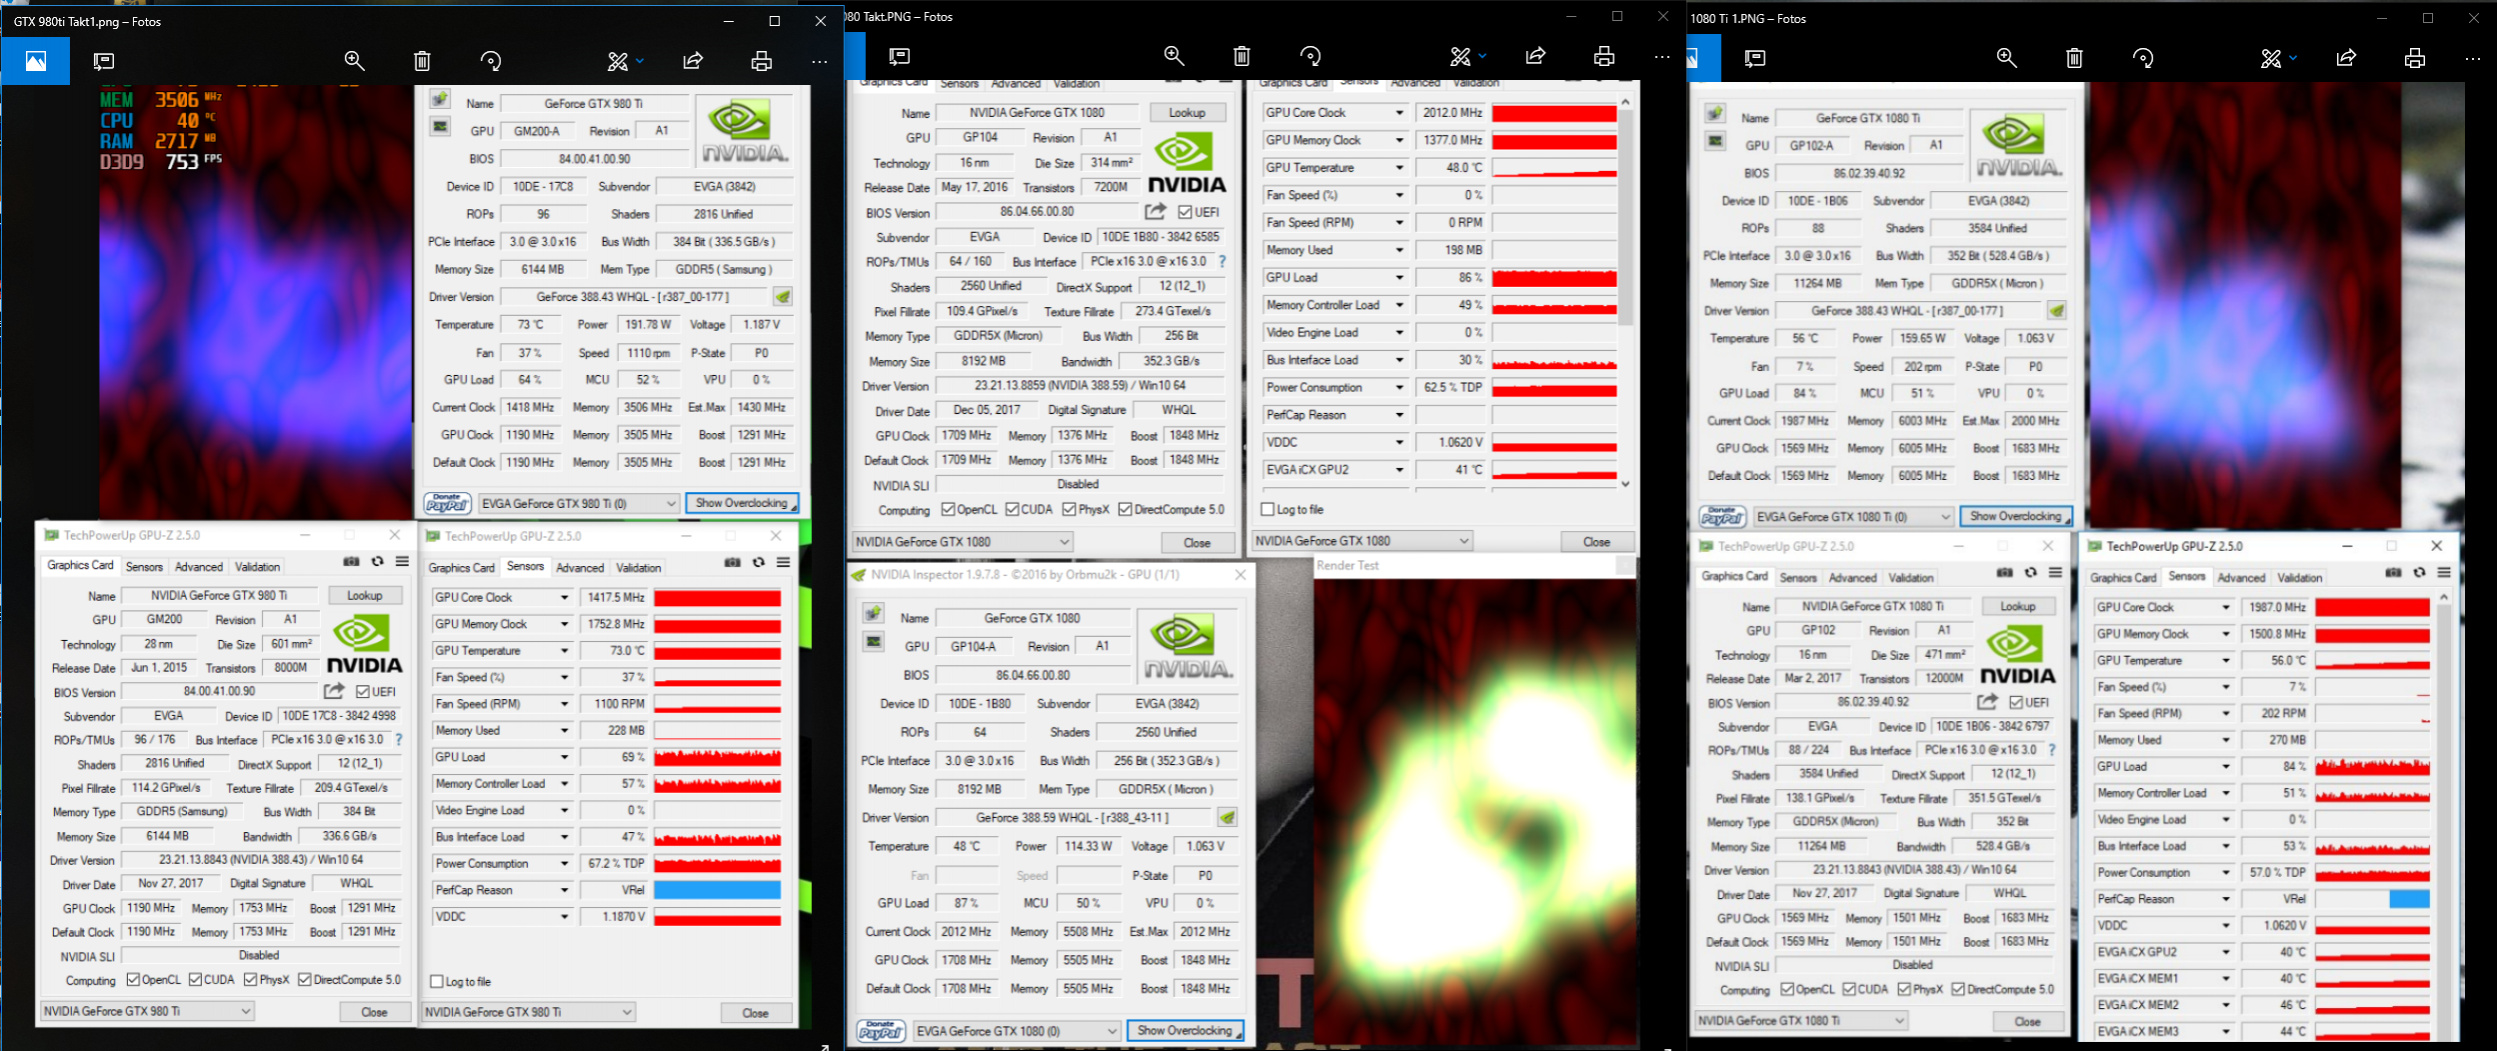
Task: Share icon in GTX 980ti Takt1.png window
Action: 693,61
